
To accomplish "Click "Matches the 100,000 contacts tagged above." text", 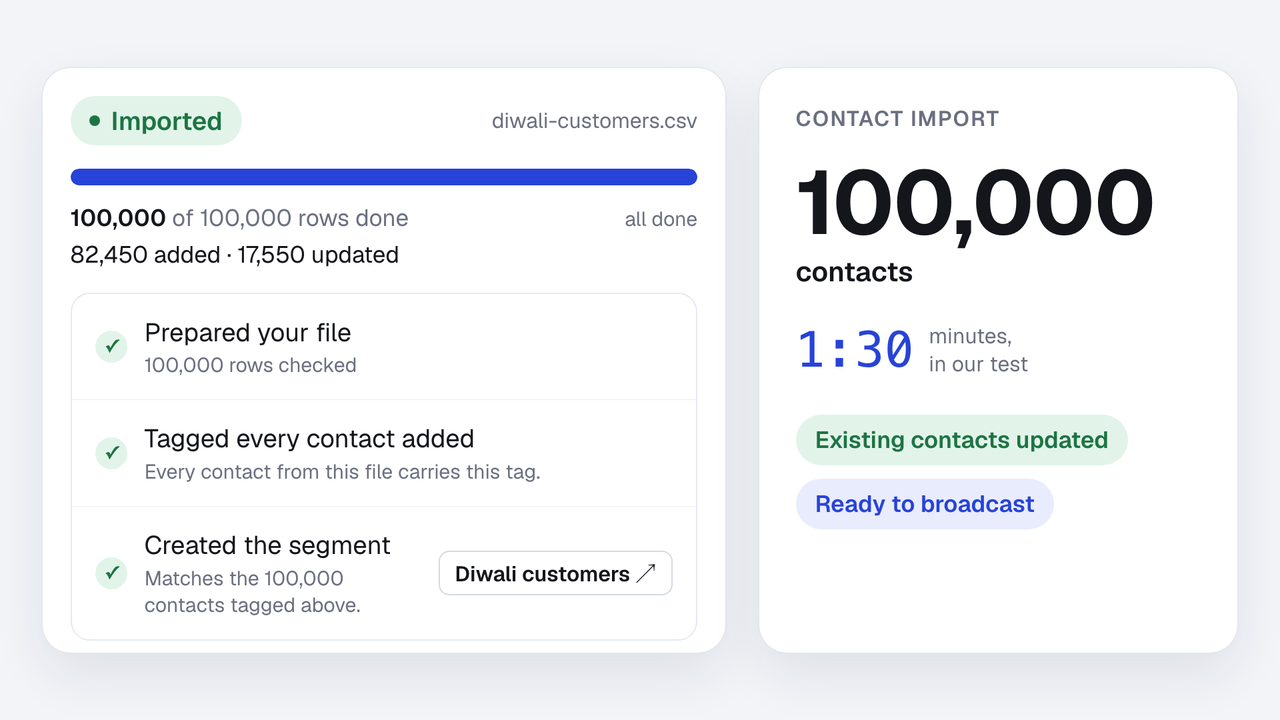I will coord(253,592).
